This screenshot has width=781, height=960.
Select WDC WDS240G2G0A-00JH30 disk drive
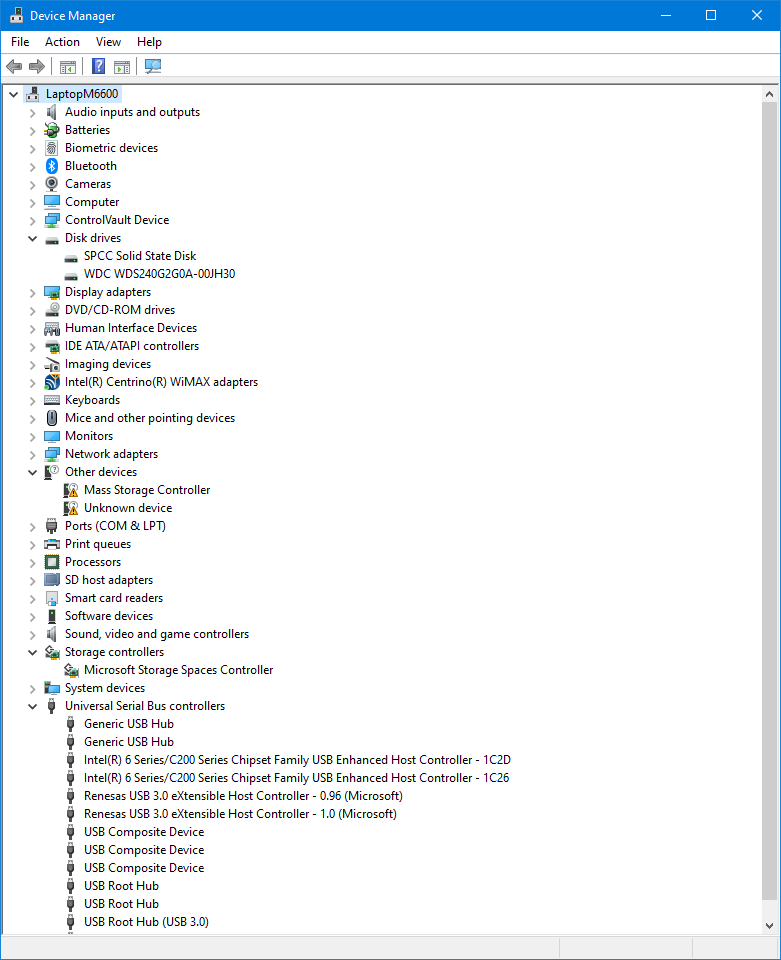click(x=160, y=274)
